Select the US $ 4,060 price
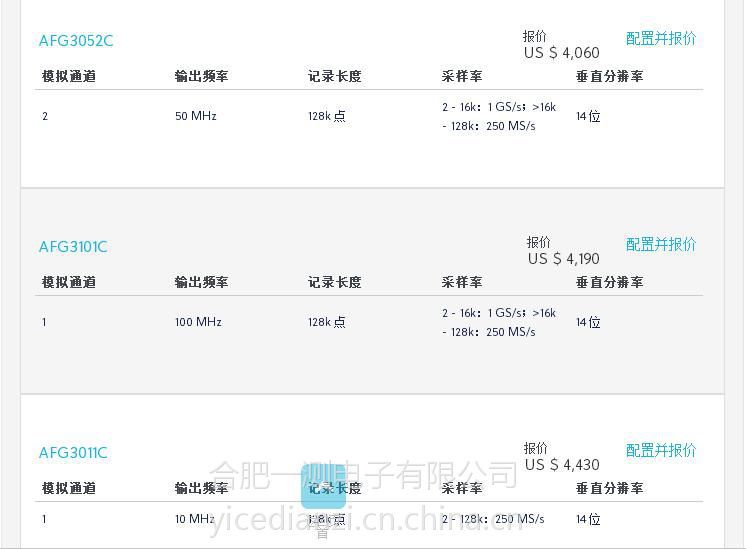This screenshot has width=746, height=549. coord(561,53)
